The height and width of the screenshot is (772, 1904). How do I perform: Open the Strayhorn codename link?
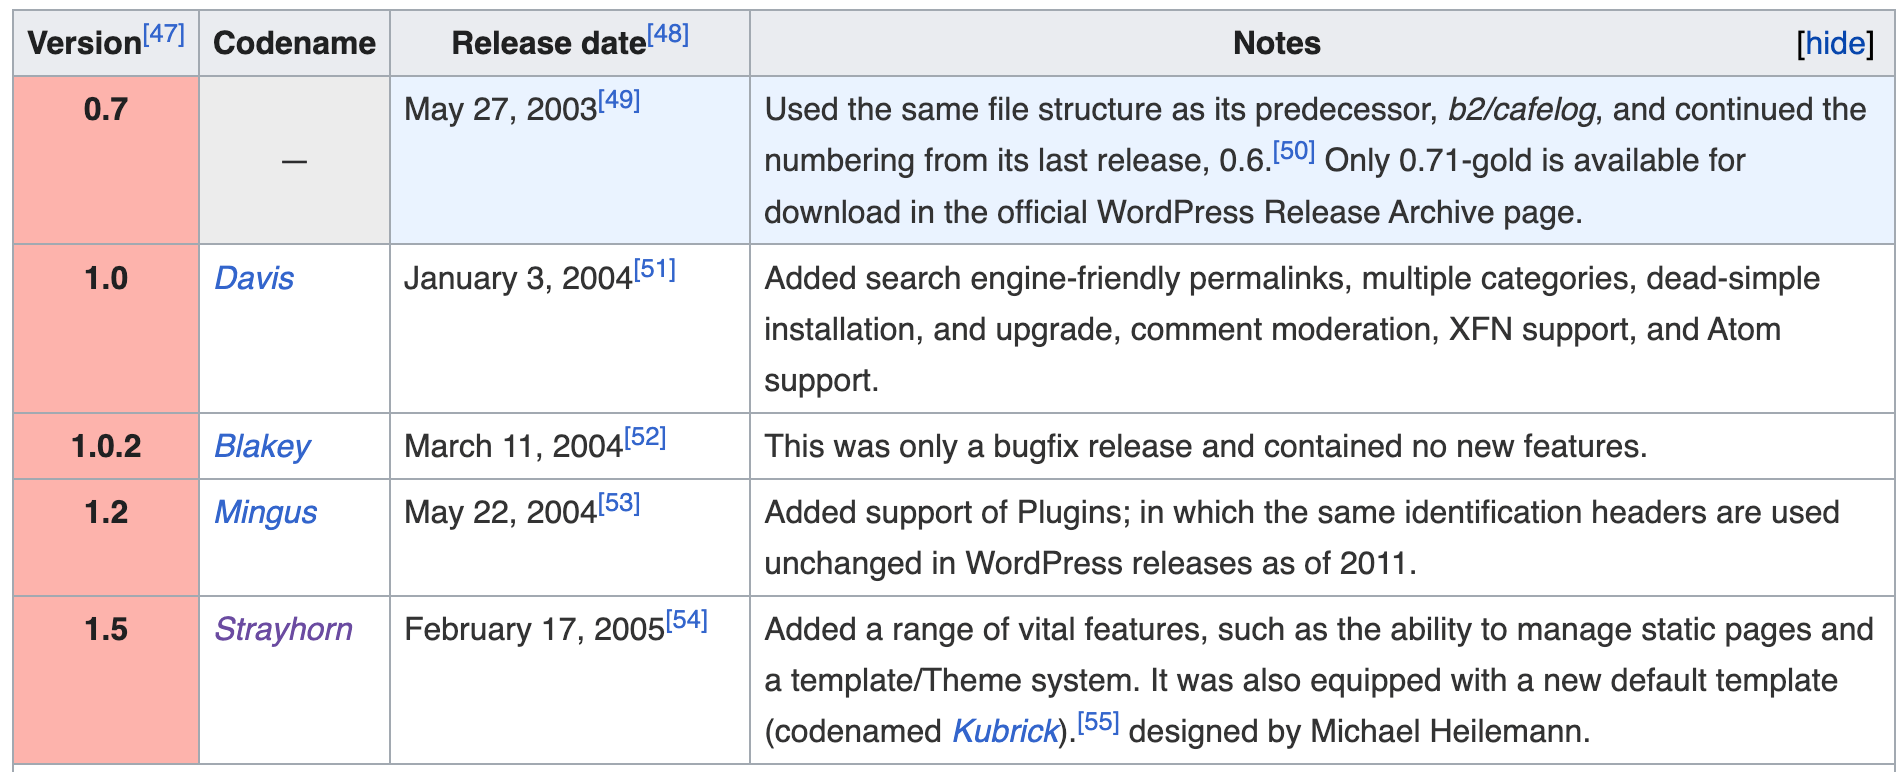[283, 629]
